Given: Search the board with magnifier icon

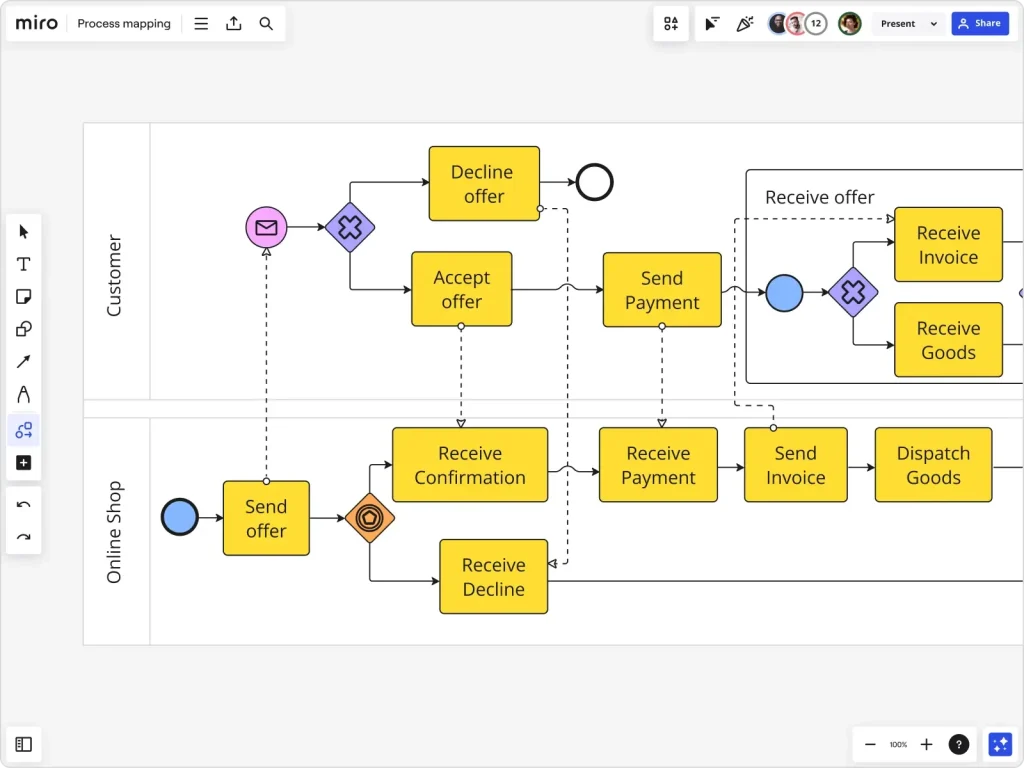Looking at the screenshot, I should click(266, 24).
